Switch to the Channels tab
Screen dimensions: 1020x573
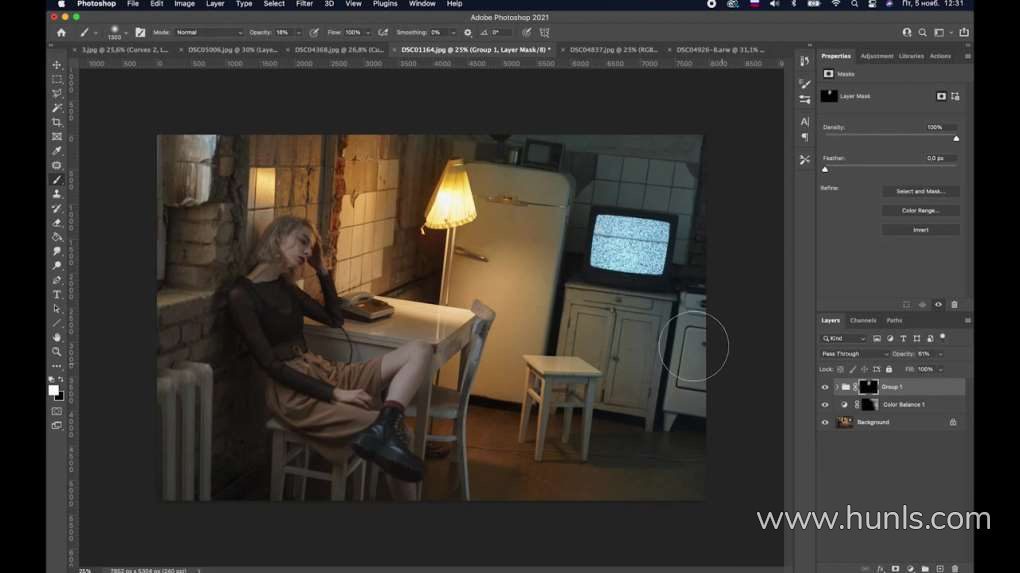pyautogui.click(x=862, y=321)
